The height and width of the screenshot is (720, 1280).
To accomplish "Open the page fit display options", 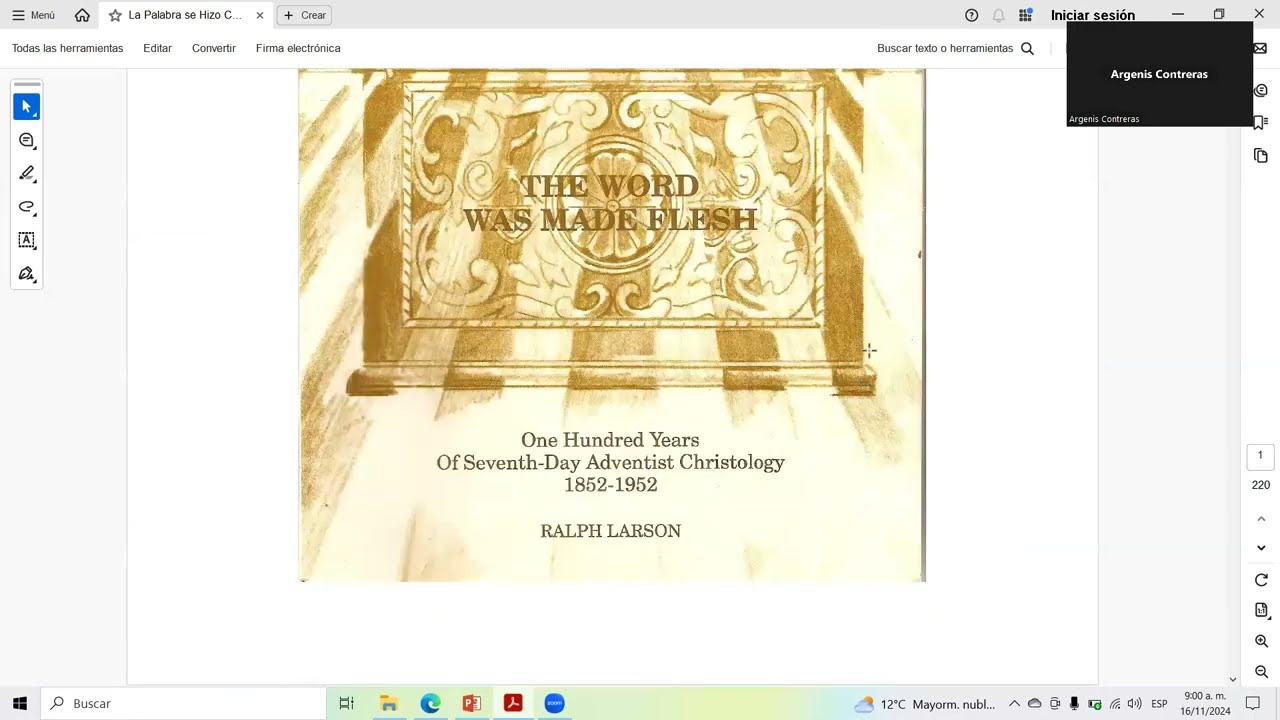I will pos(1261,610).
